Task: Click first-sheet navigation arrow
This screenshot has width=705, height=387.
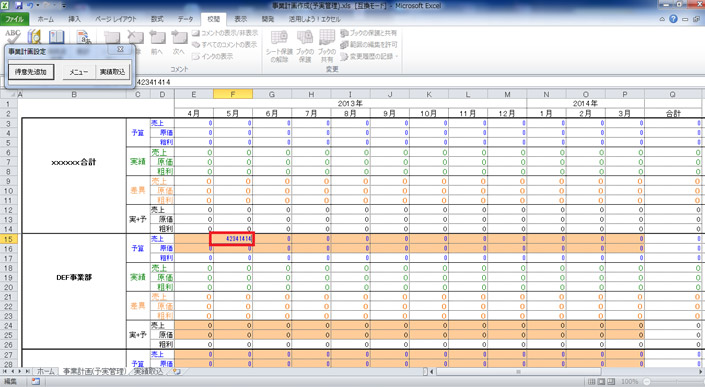Action: tap(4, 371)
